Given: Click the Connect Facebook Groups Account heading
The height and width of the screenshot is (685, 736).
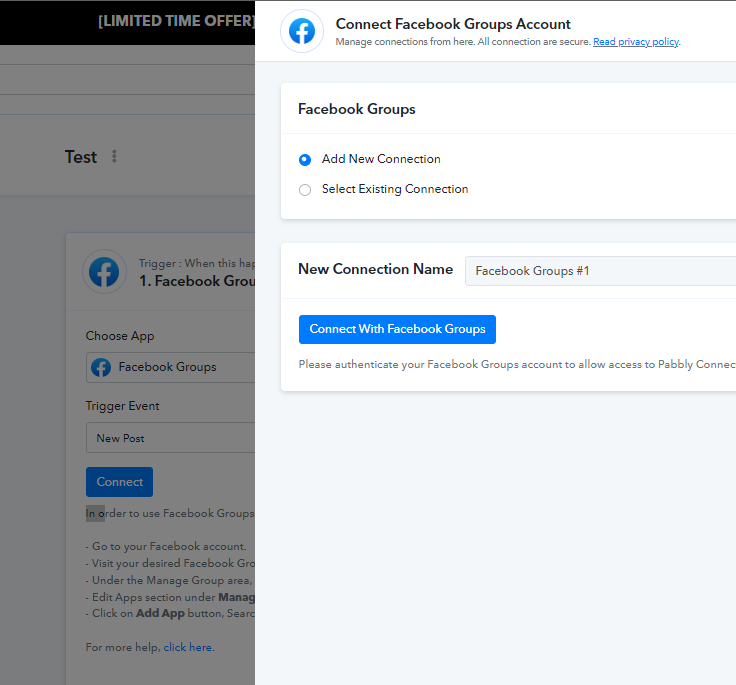Looking at the screenshot, I should [453, 24].
